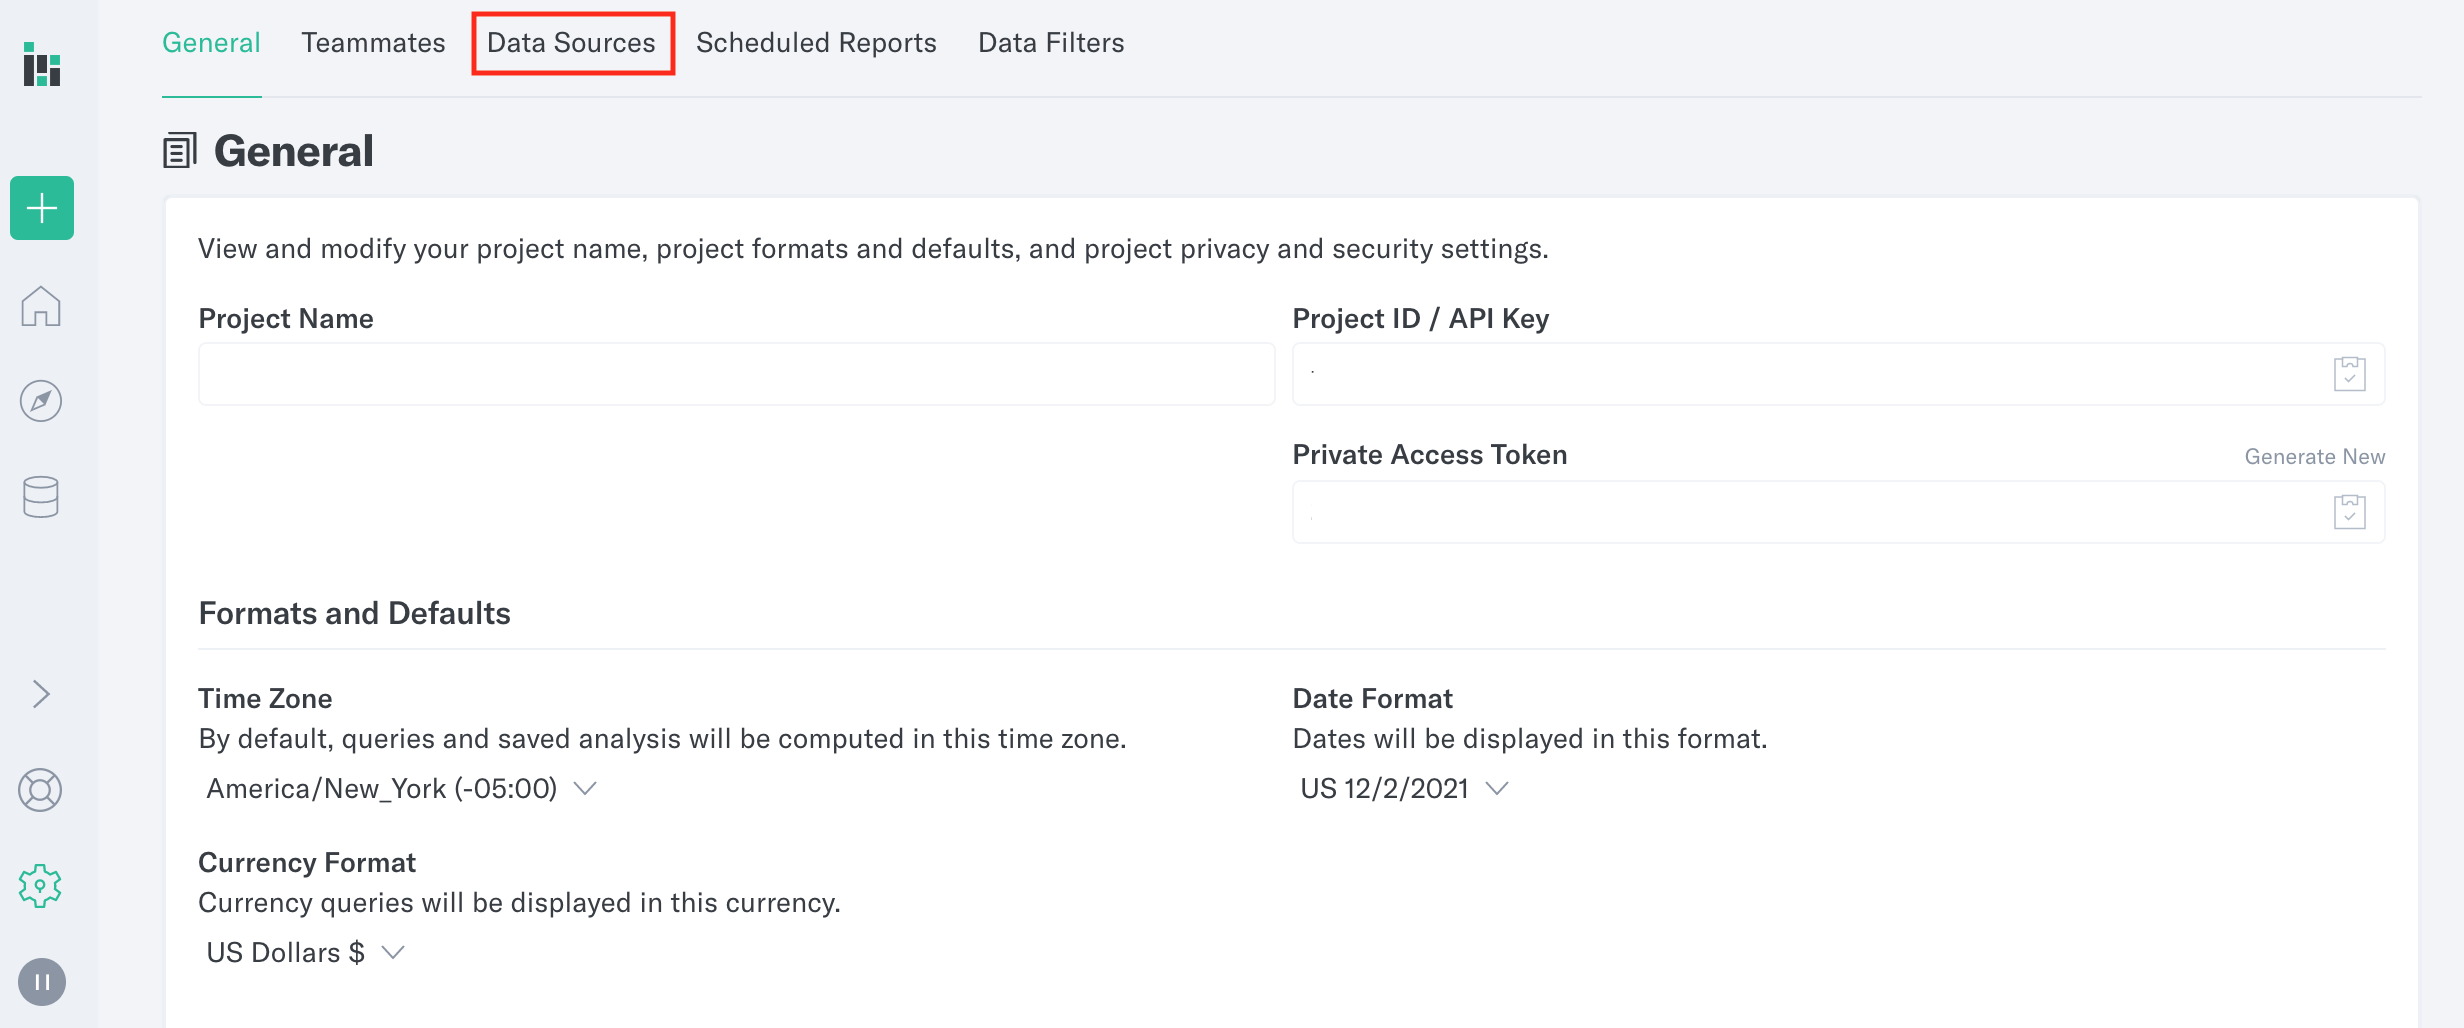Open the compass Explore icon
The height and width of the screenshot is (1028, 2464).
(x=41, y=401)
